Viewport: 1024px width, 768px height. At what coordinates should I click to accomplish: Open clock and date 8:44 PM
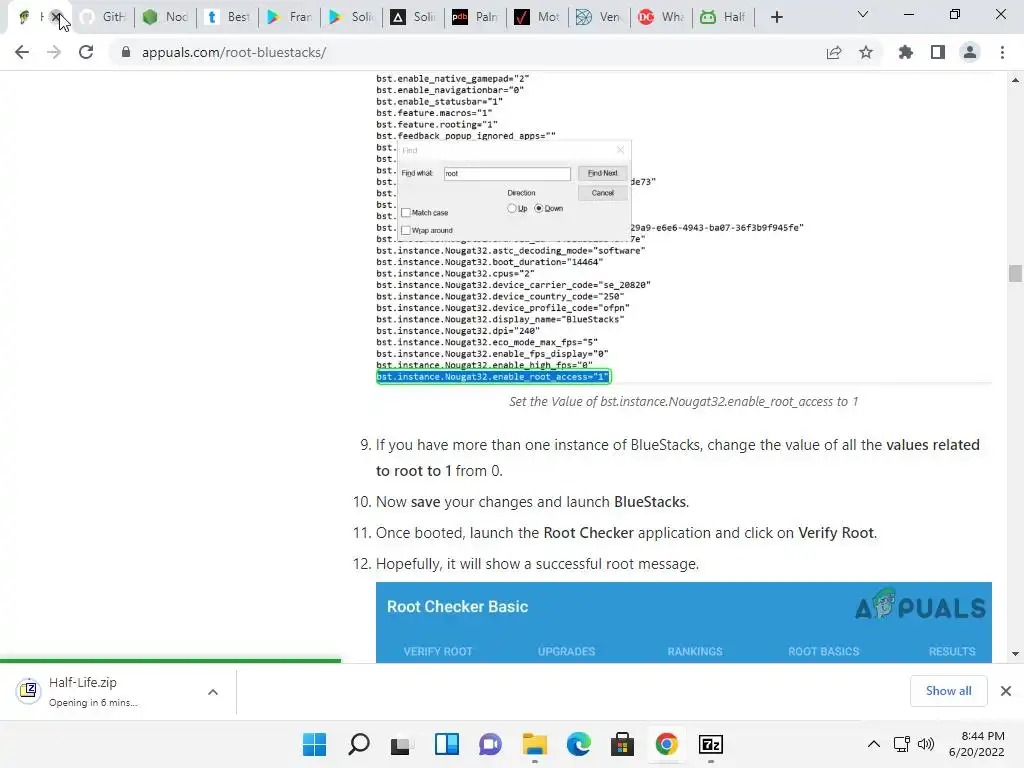pyautogui.click(x=977, y=744)
